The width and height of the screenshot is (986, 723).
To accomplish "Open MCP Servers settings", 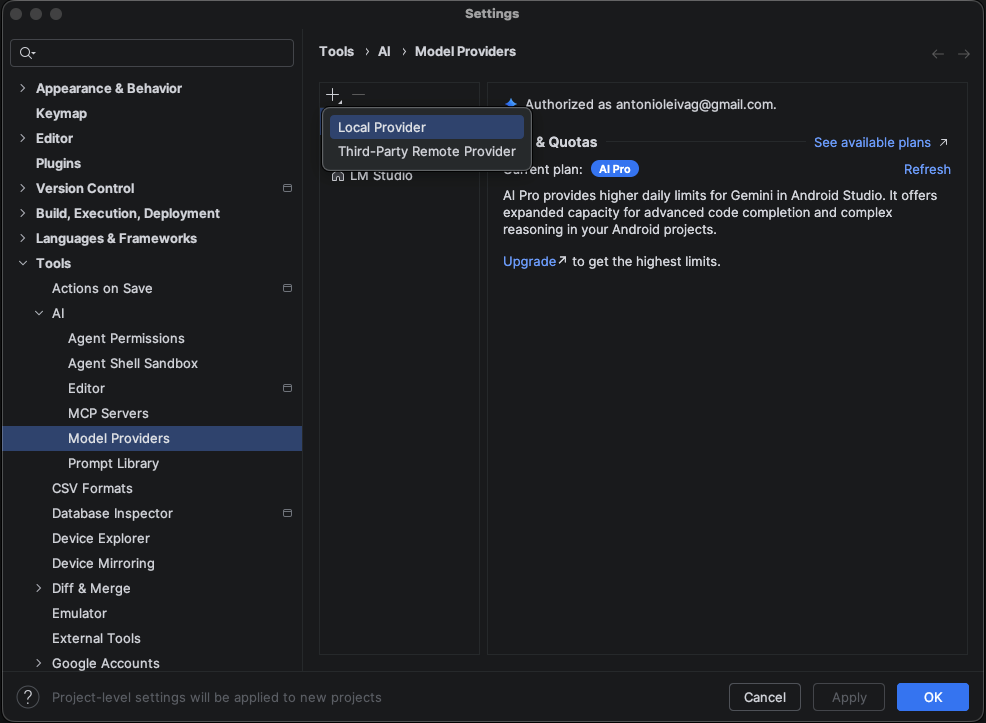I will (108, 413).
